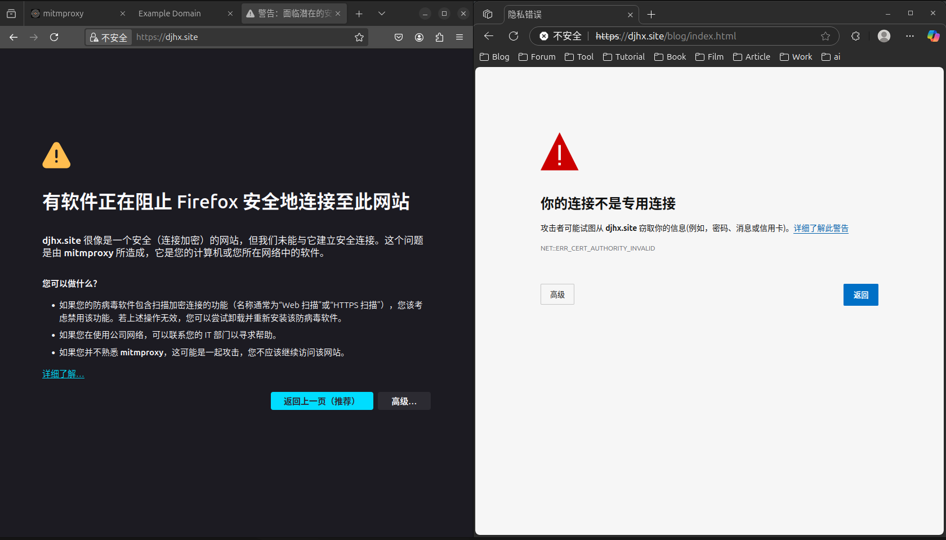Viewport: 946px width, 540px height.
Task: Click the 返回上一页（推荐） button
Action: coord(321,401)
